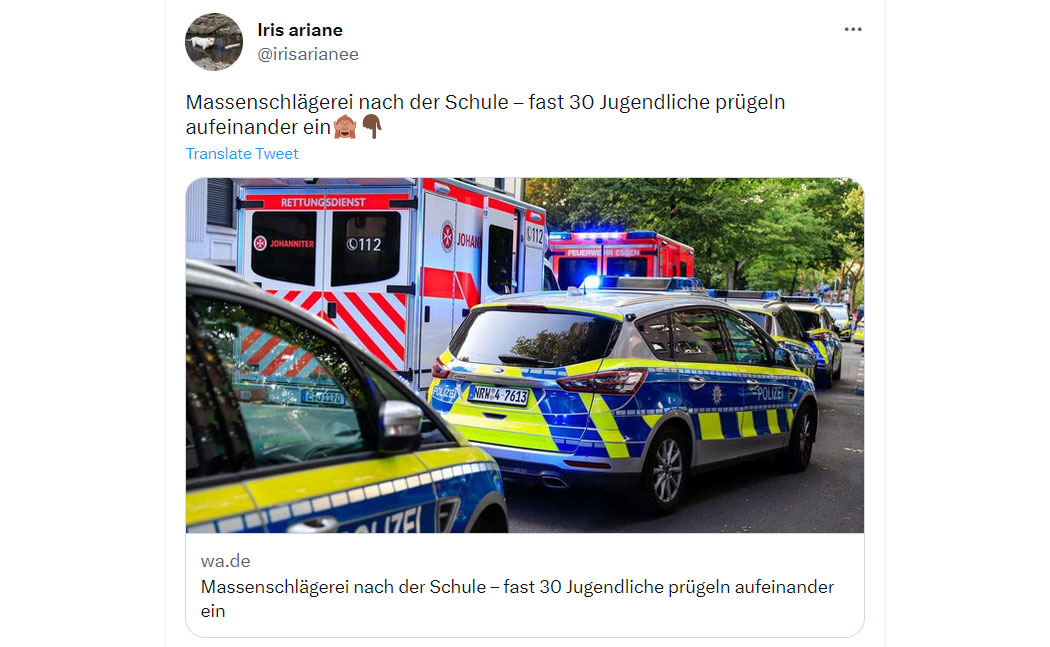The height and width of the screenshot is (647, 1050).
Task: Click the 112 number on ambulance rear window
Action: tap(364, 245)
